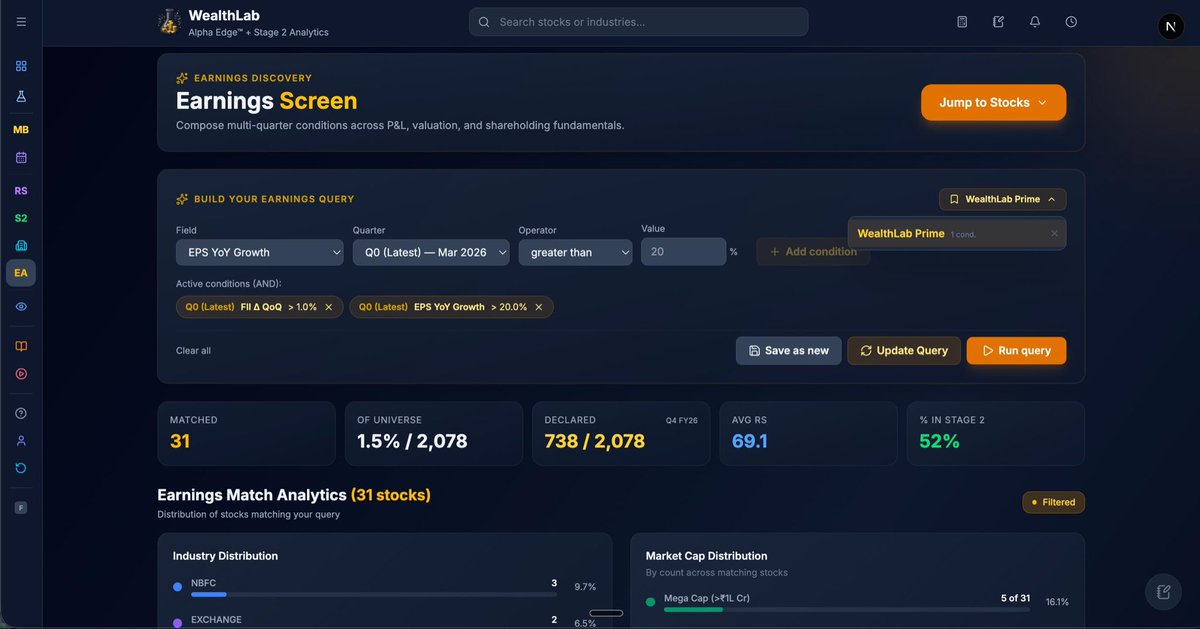This screenshot has height=629, width=1200.
Task: Open the eye watchlist icon in sidebar
Action: [x=21, y=307]
